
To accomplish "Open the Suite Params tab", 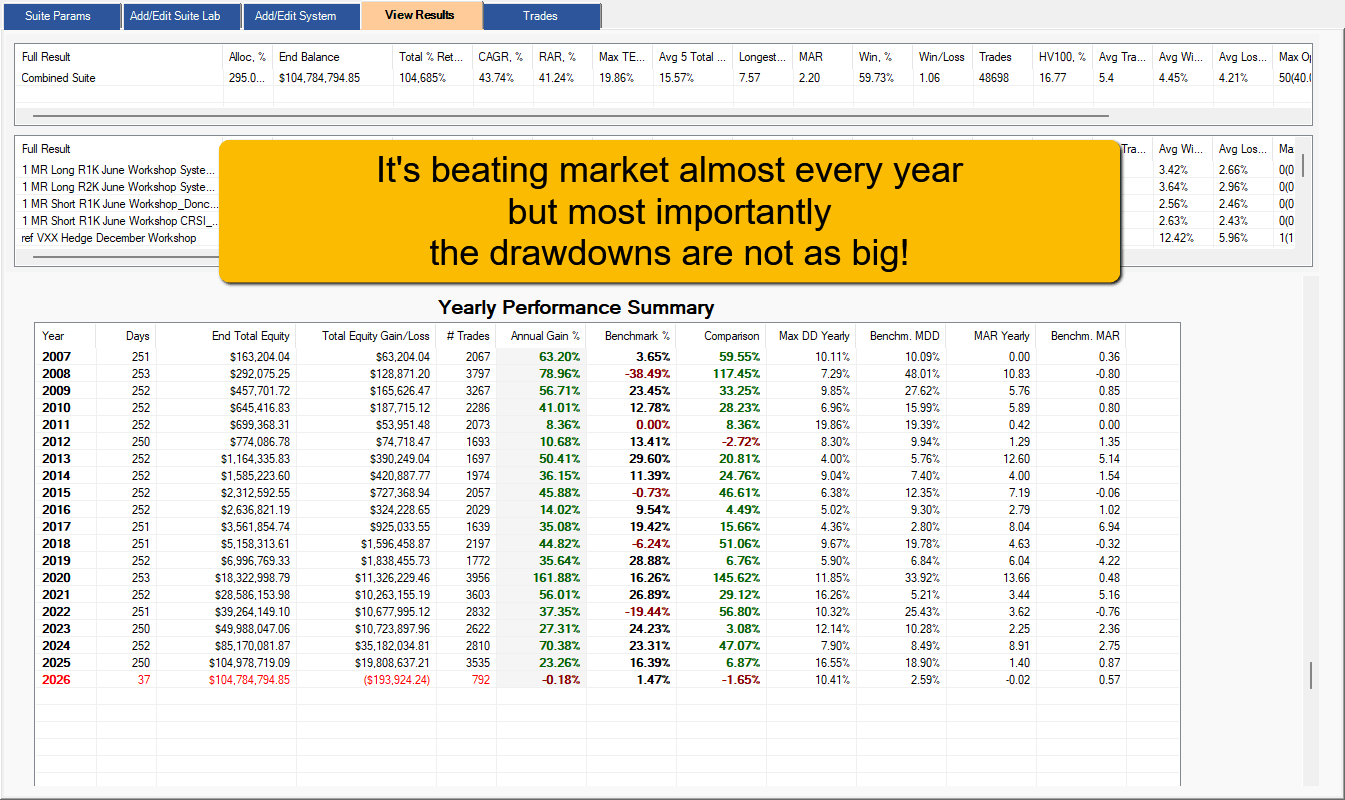I will (x=58, y=16).
